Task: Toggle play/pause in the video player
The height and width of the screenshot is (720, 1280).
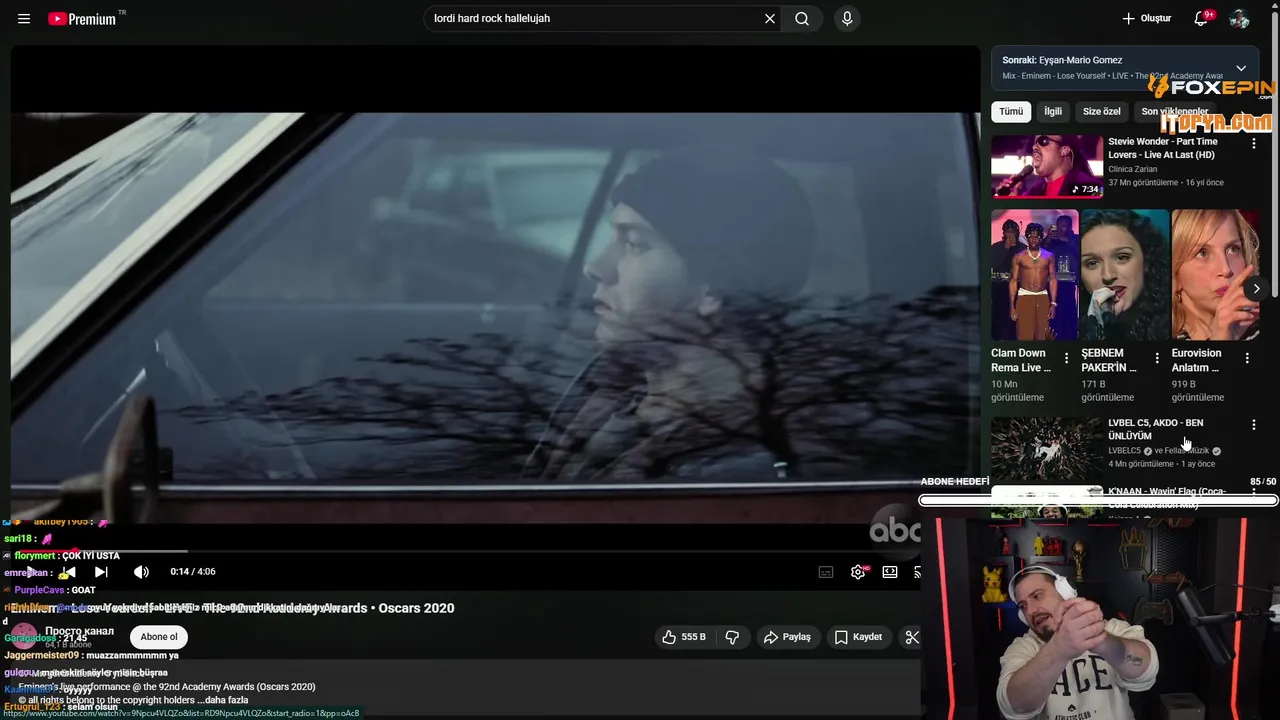Action: (x=32, y=572)
